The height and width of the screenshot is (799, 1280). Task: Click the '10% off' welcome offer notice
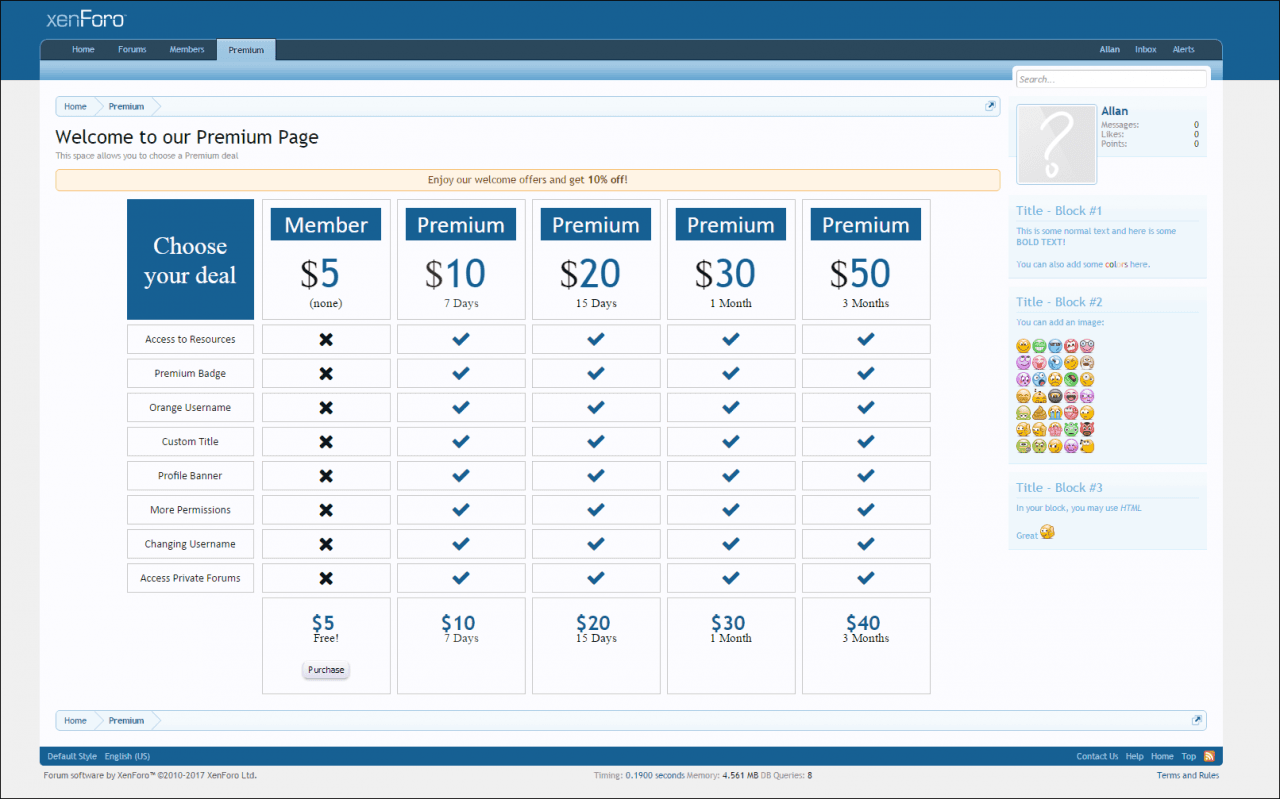528,180
